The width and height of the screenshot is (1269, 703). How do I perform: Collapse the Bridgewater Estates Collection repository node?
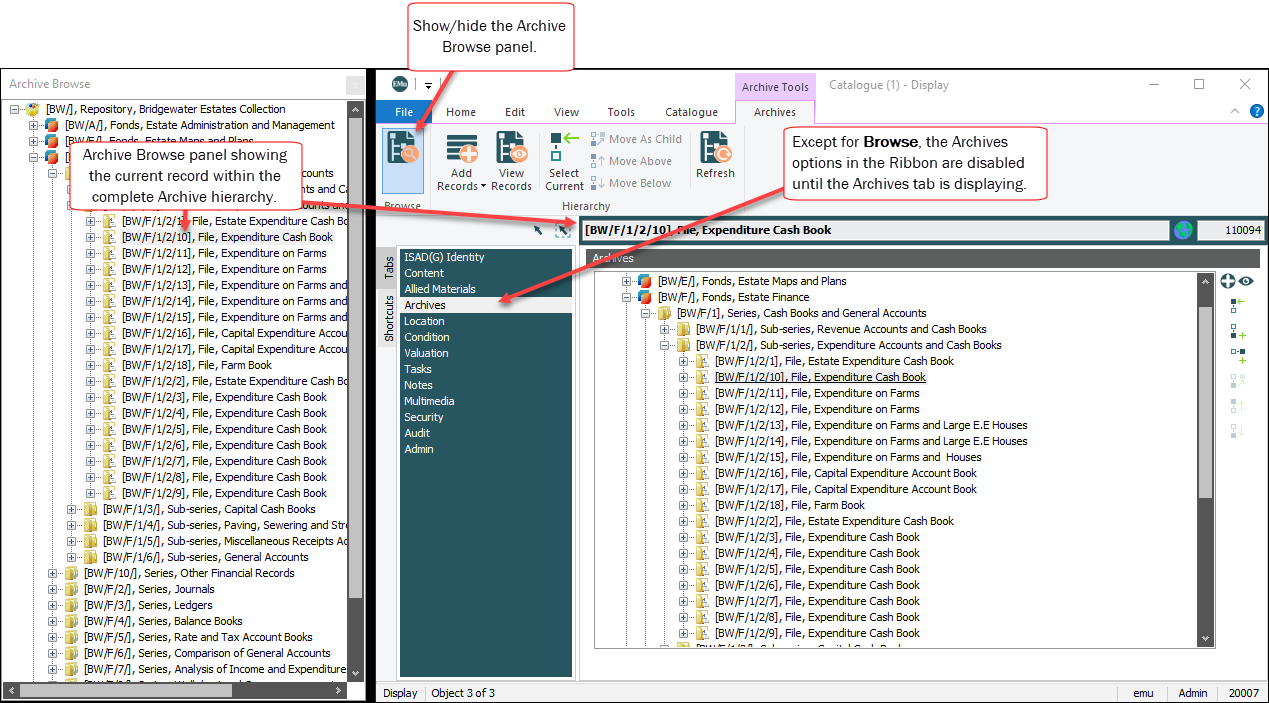(16, 109)
